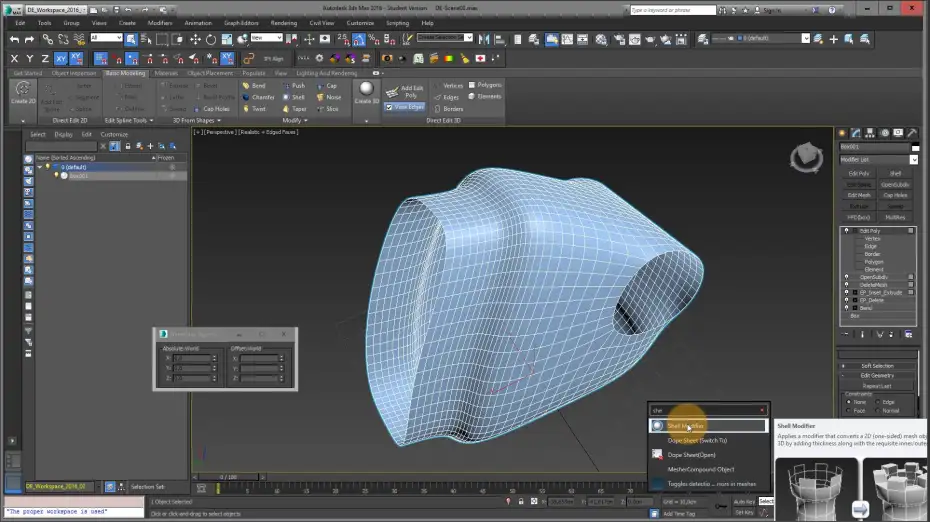Click the Redo arrow in main toolbar
The image size is (930, 522).
point(29,39)
